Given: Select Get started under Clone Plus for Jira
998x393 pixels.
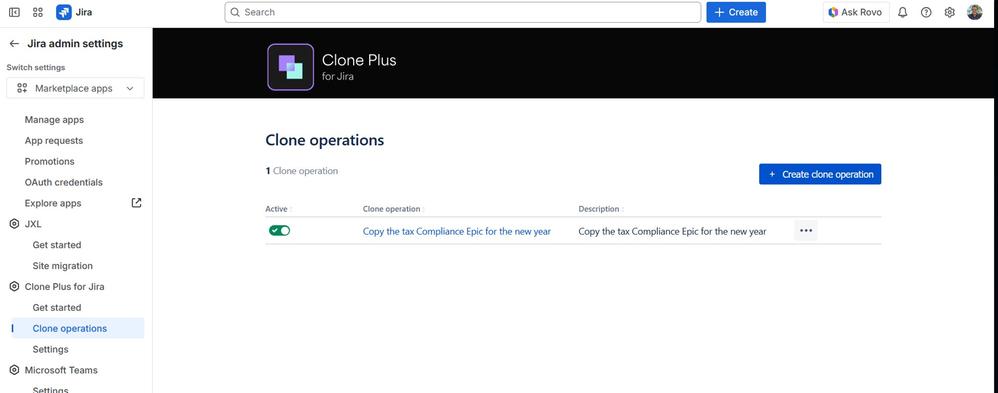Looking at the screenshot, I should tap(57, 308).
